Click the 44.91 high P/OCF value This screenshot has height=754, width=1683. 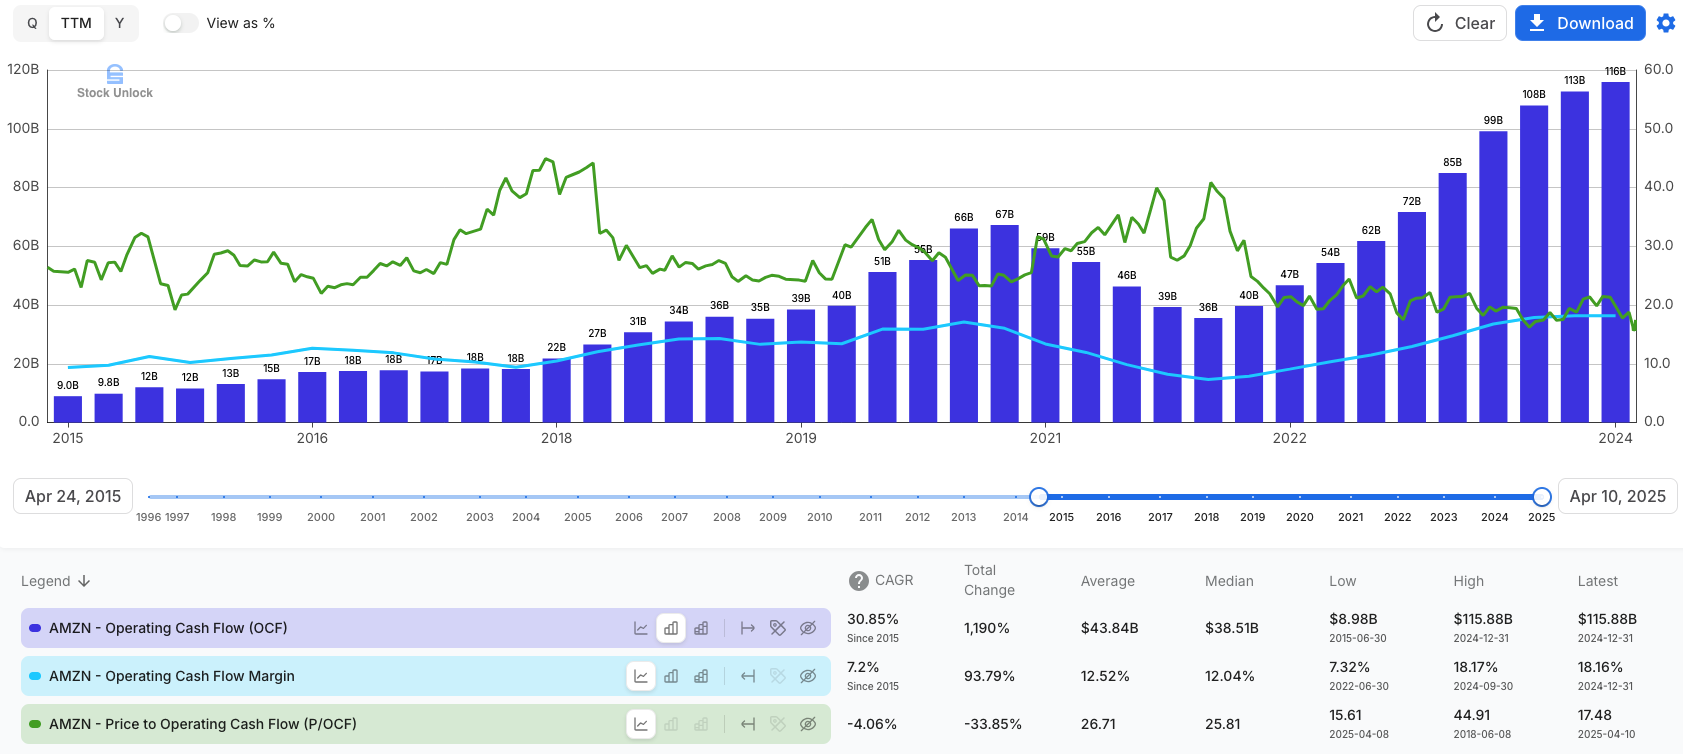point(1471,715)
